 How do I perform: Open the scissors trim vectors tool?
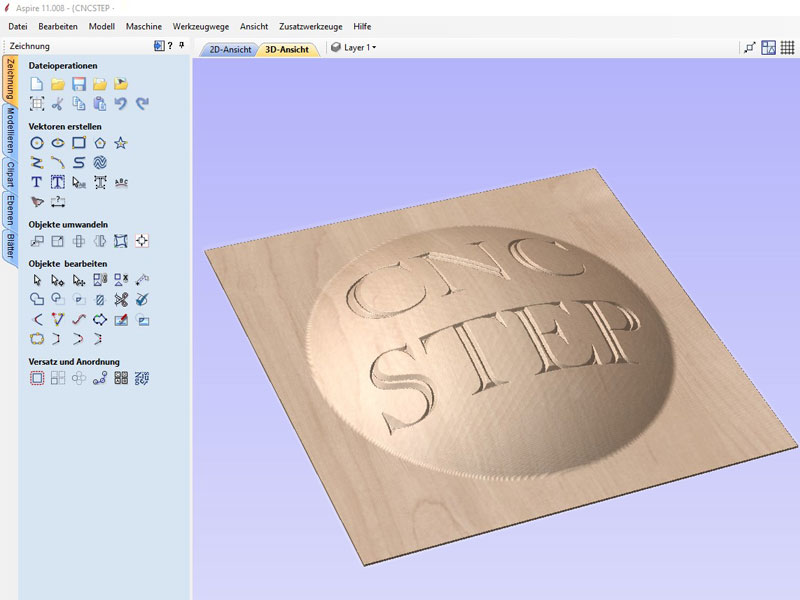121,299
